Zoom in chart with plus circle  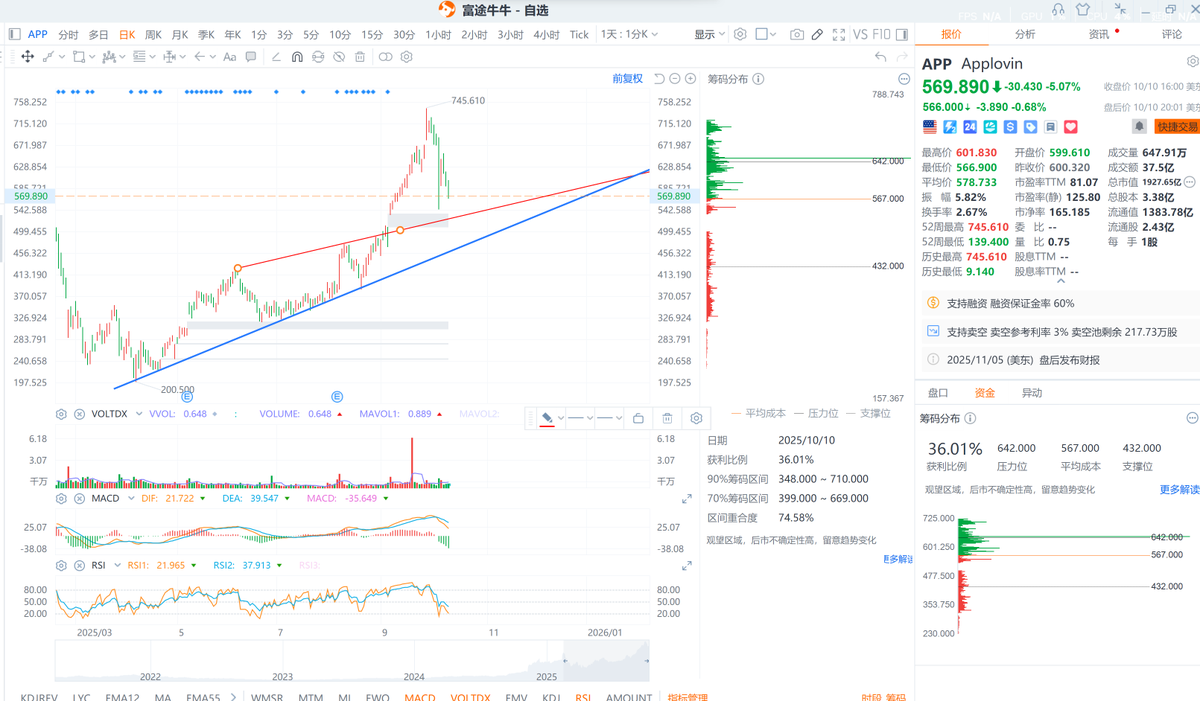click(690, 79)
